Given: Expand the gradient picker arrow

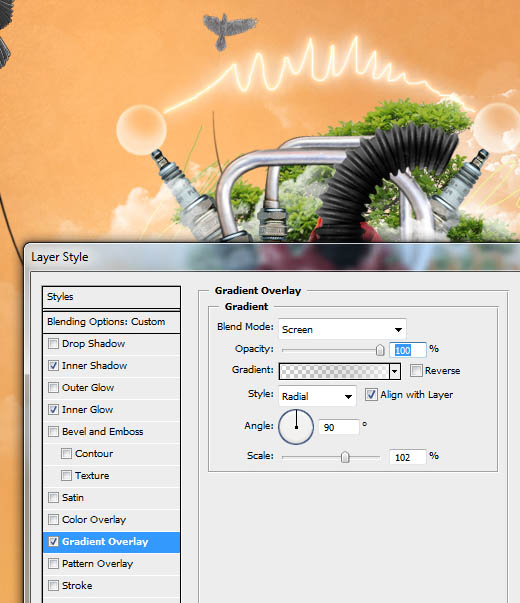Looking at the screenshot, I should coord(395,371).
